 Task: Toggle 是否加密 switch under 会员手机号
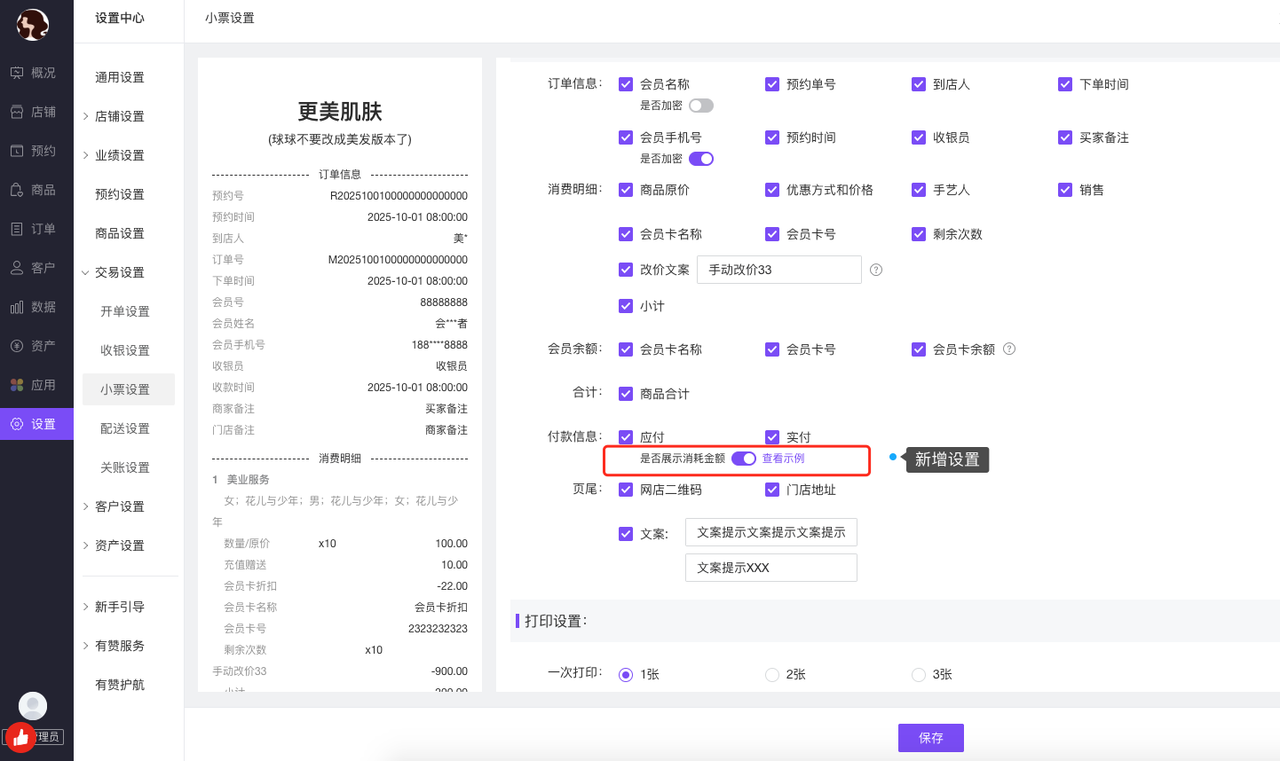(x=701, y=158)
